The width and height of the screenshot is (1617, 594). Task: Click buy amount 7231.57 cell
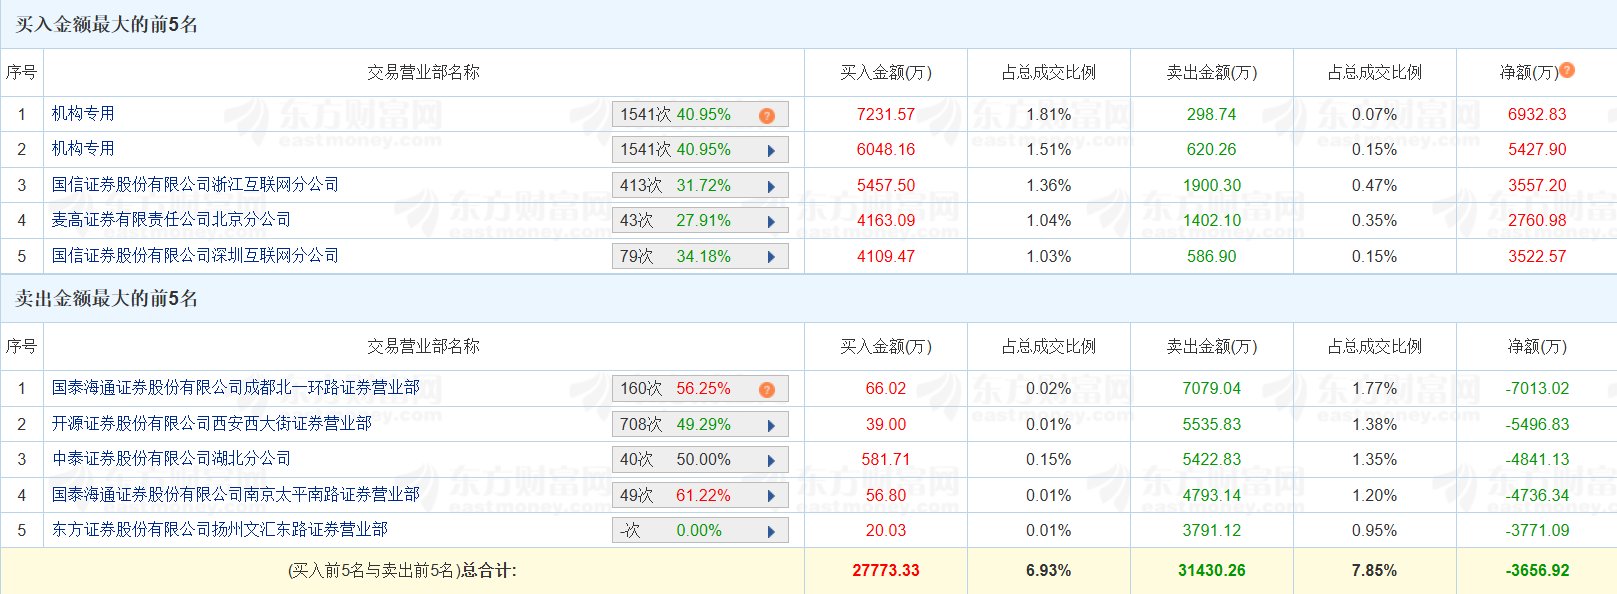pyautogui.click(x=886, y=114)
